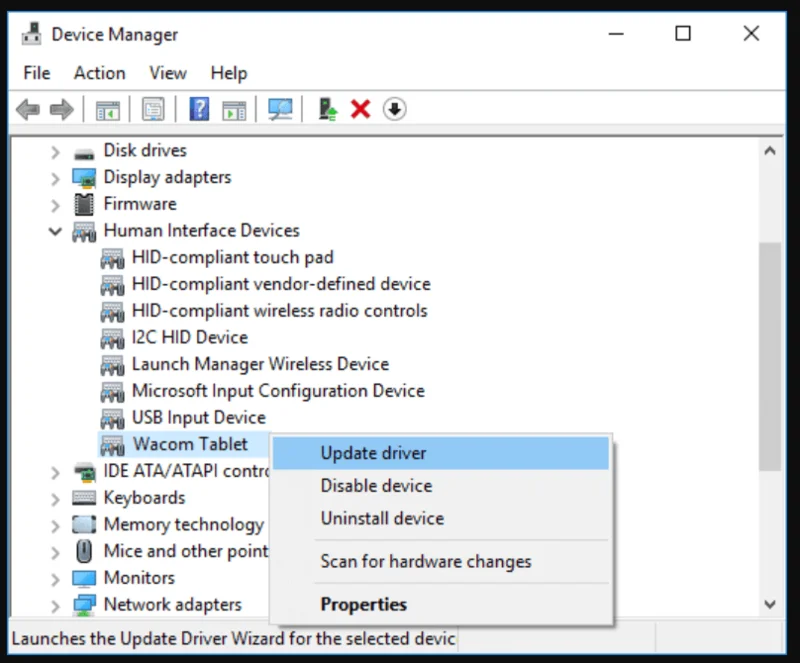The height and width of the screenshot is (663, 800).
Task: Click the Update device driver toolbar icon
Action: [327, 109]
